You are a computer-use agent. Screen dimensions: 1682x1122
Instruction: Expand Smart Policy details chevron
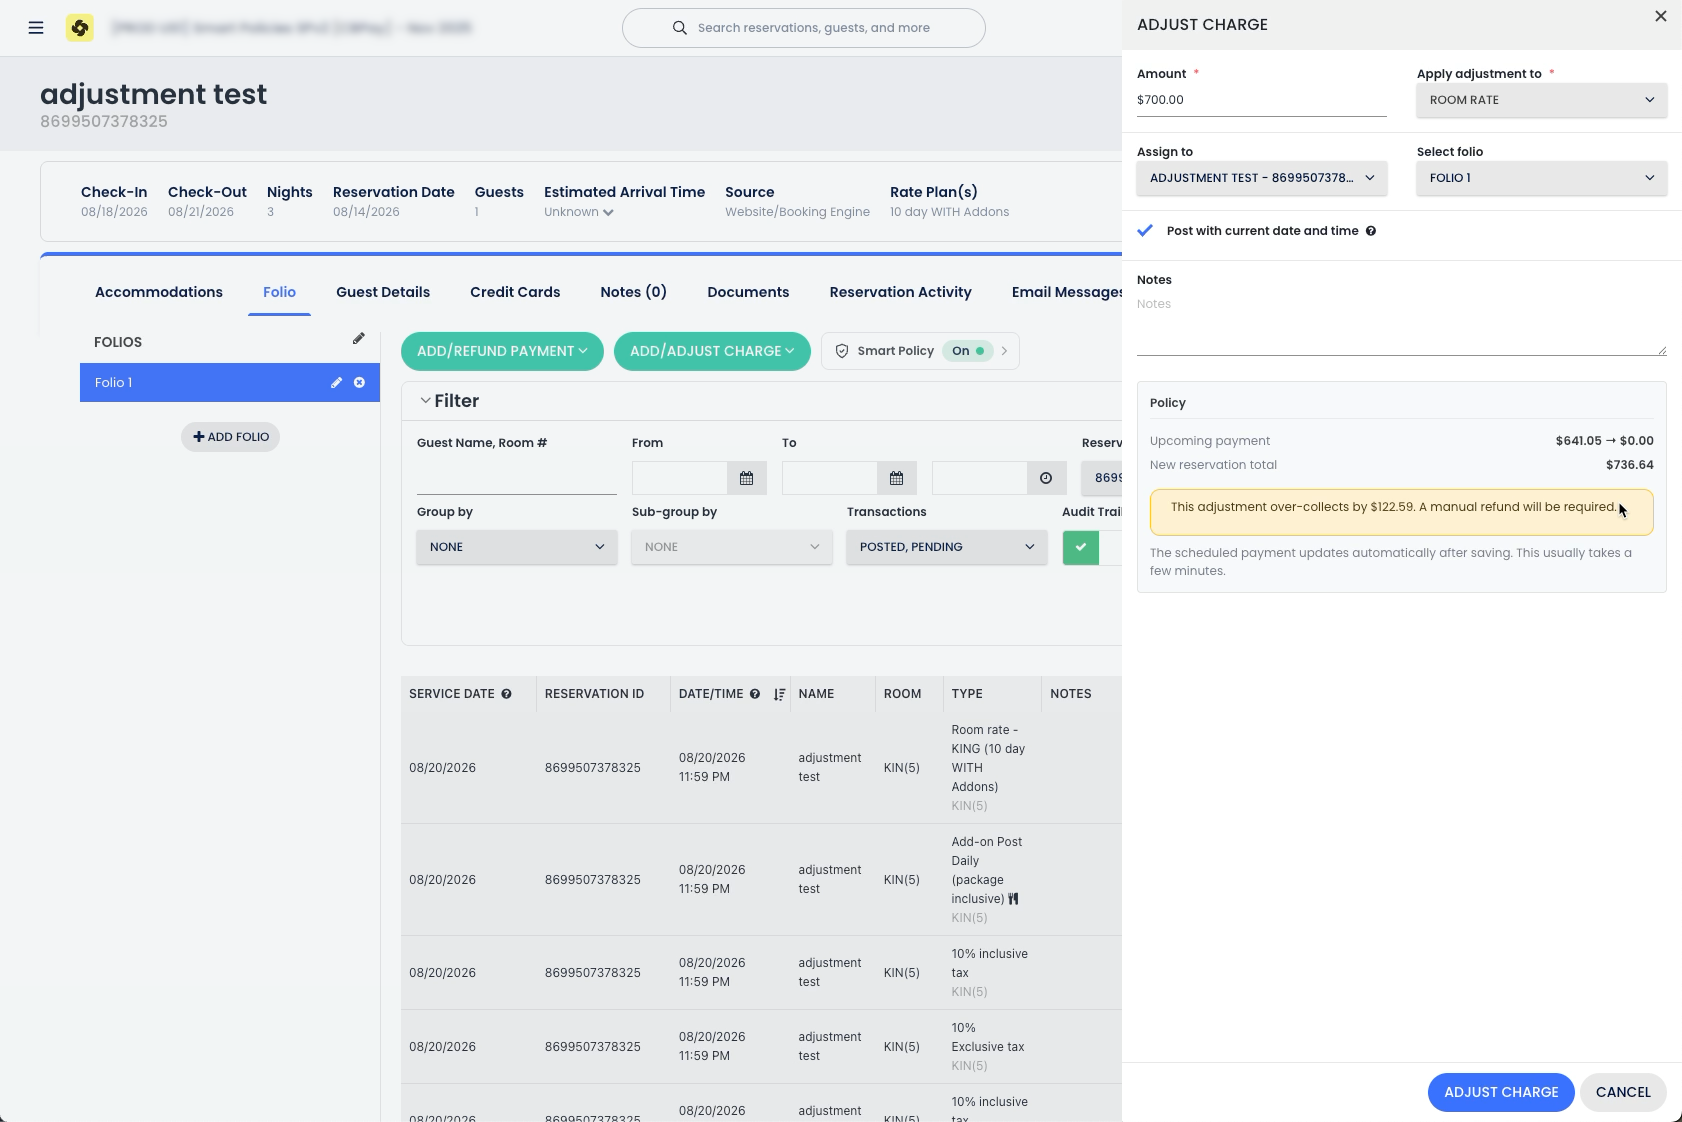(x=1005, y=351)
